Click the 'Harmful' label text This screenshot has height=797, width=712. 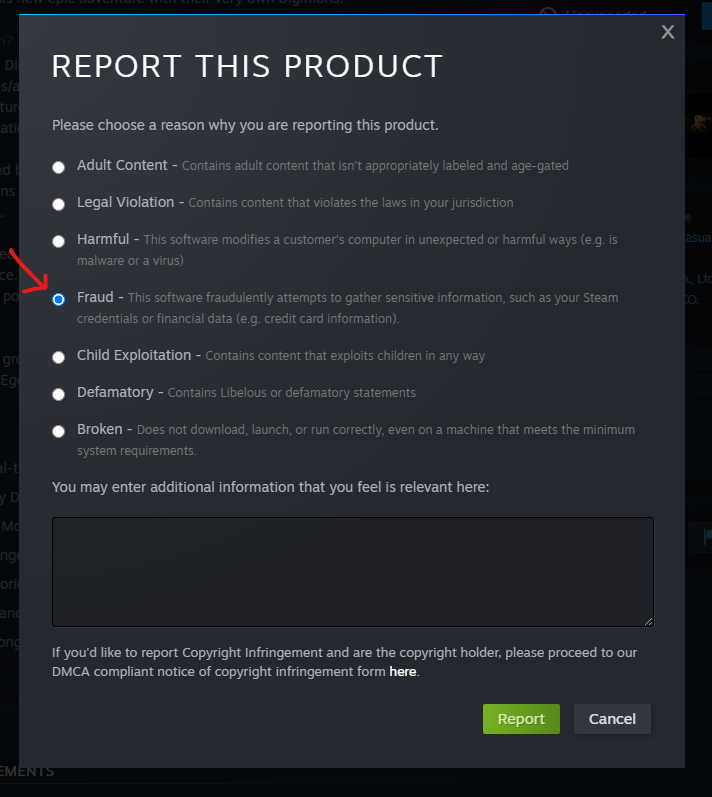103,239
